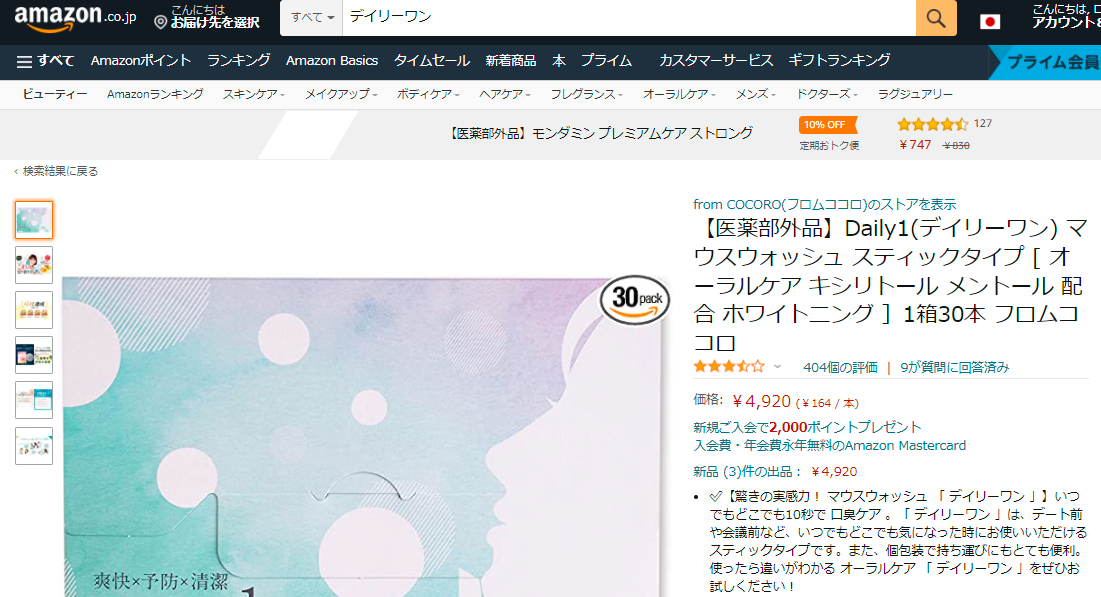Select the first product thumbnail

(x=34, y=220)
